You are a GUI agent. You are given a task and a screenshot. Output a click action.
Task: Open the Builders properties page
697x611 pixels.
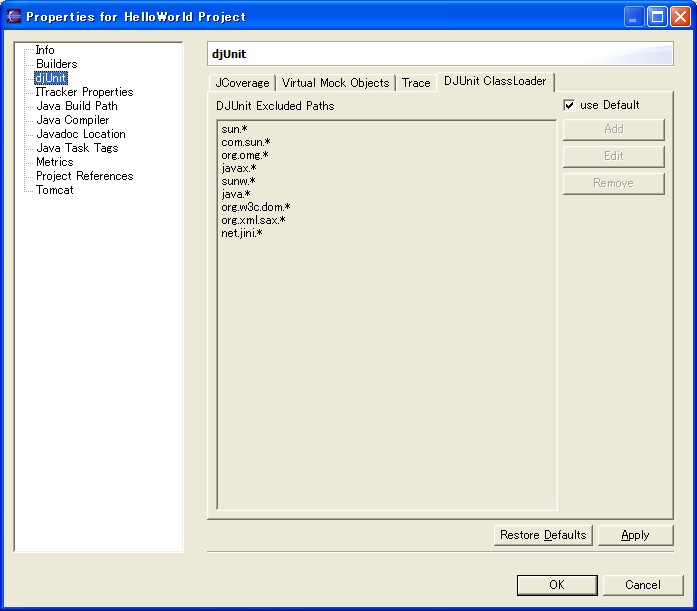pyautogui.click(x=56, y=64)
